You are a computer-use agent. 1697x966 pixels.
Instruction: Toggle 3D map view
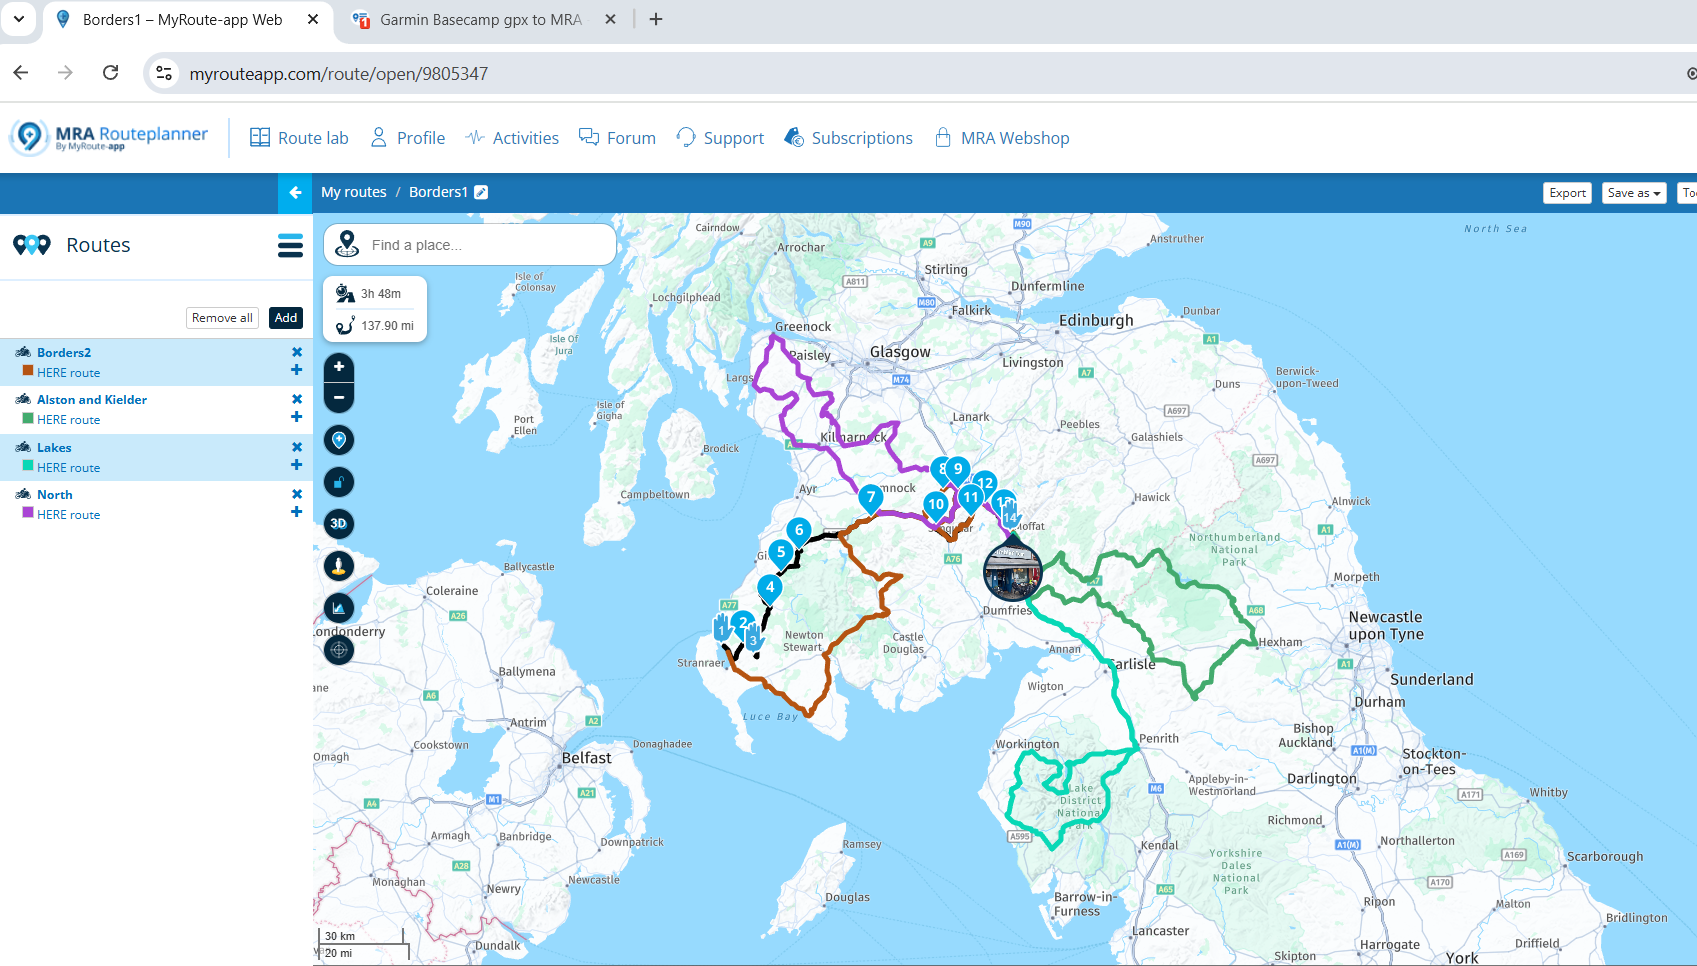[339, 524]
